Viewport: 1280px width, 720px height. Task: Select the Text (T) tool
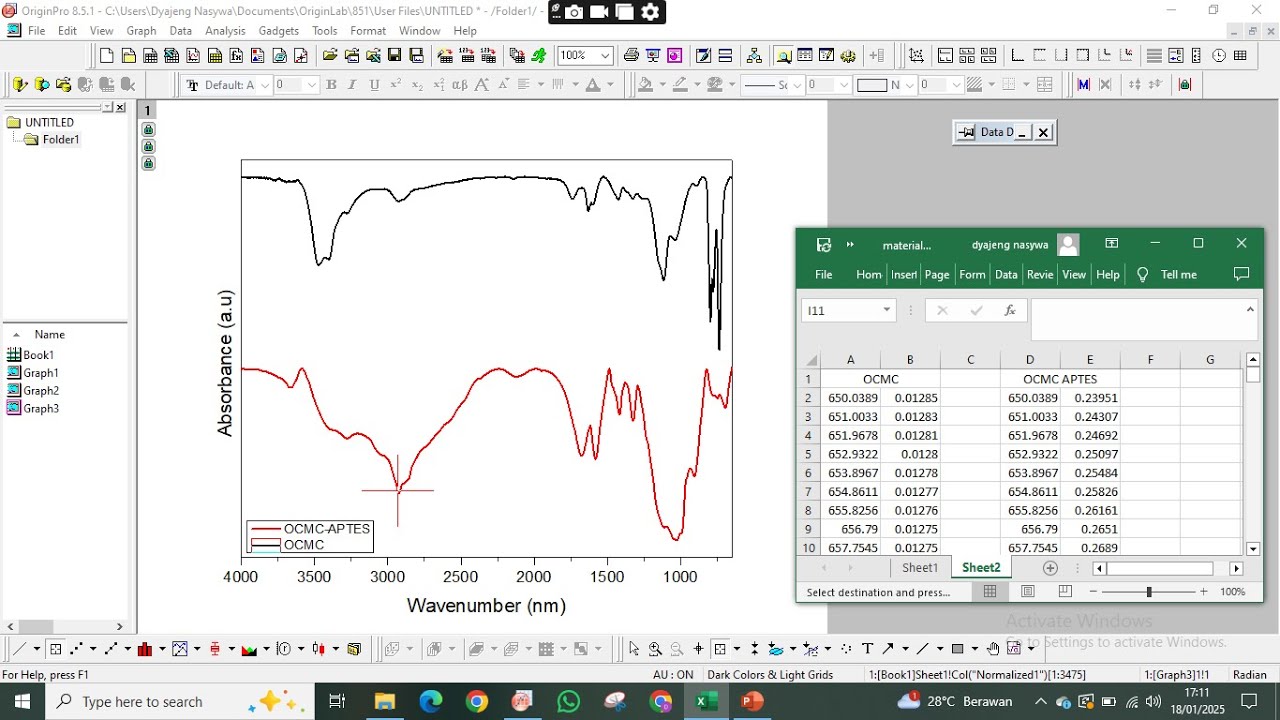(x=867, y=649)
